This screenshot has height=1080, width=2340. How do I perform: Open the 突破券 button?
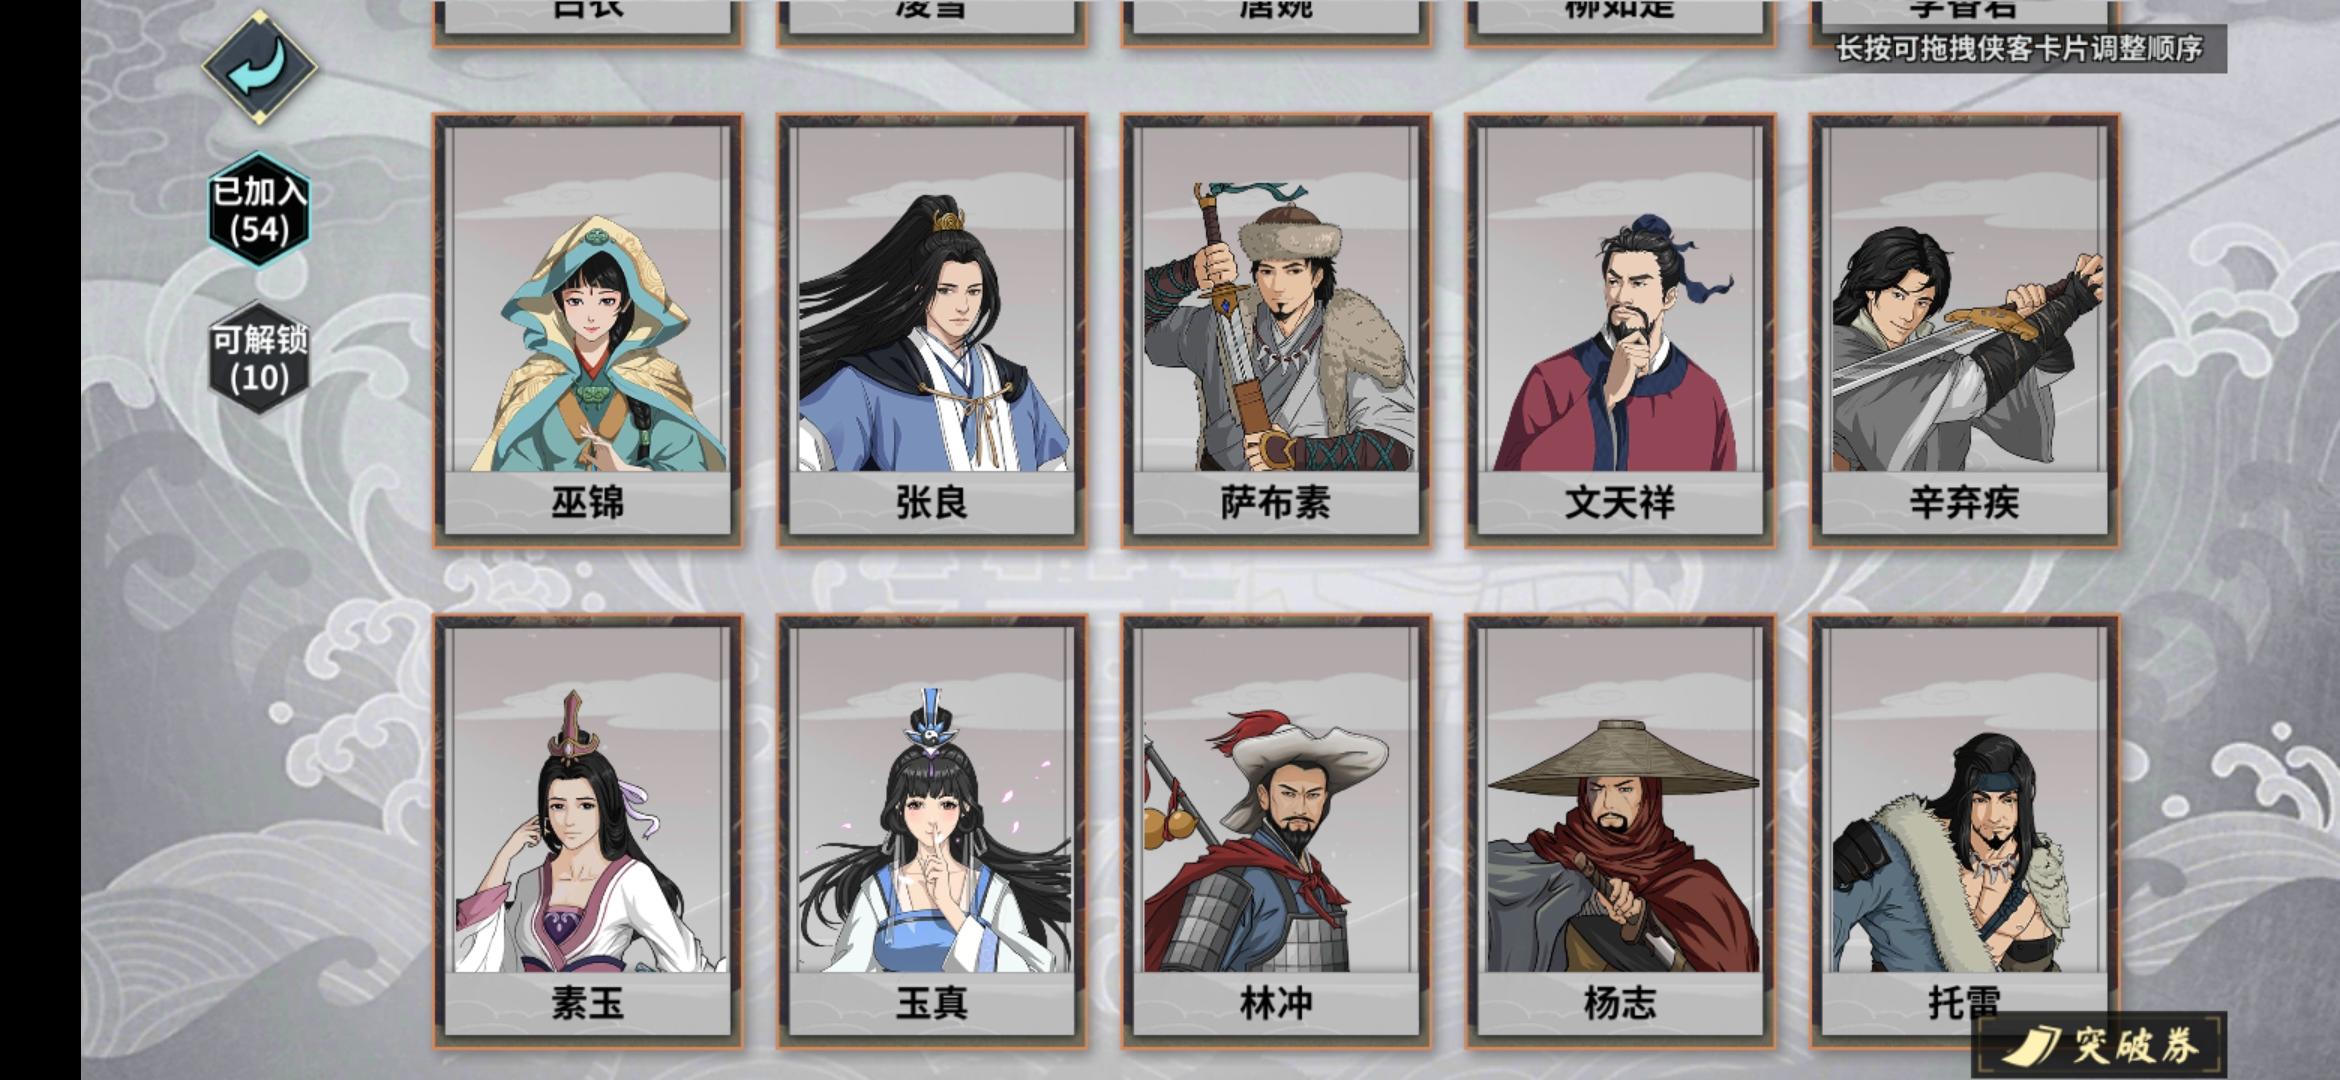(2102, 1046)
